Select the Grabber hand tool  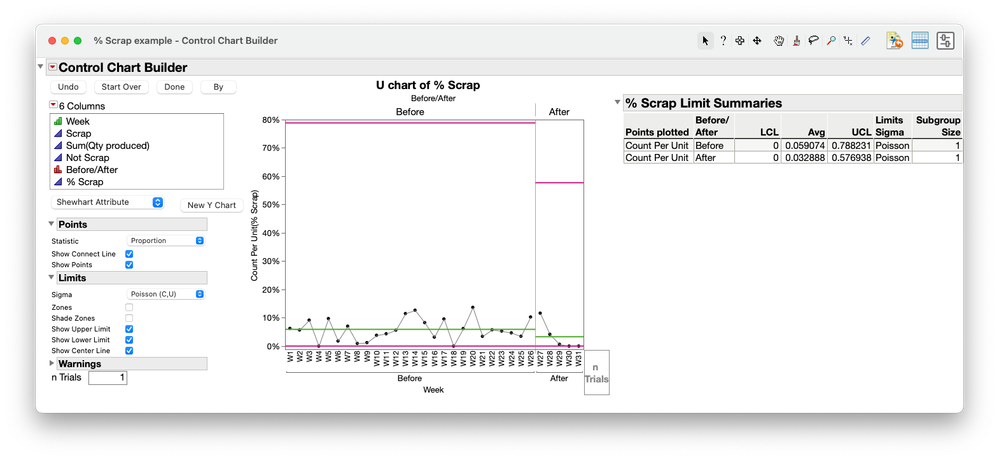pyautogui.click(x=779, y=41)
